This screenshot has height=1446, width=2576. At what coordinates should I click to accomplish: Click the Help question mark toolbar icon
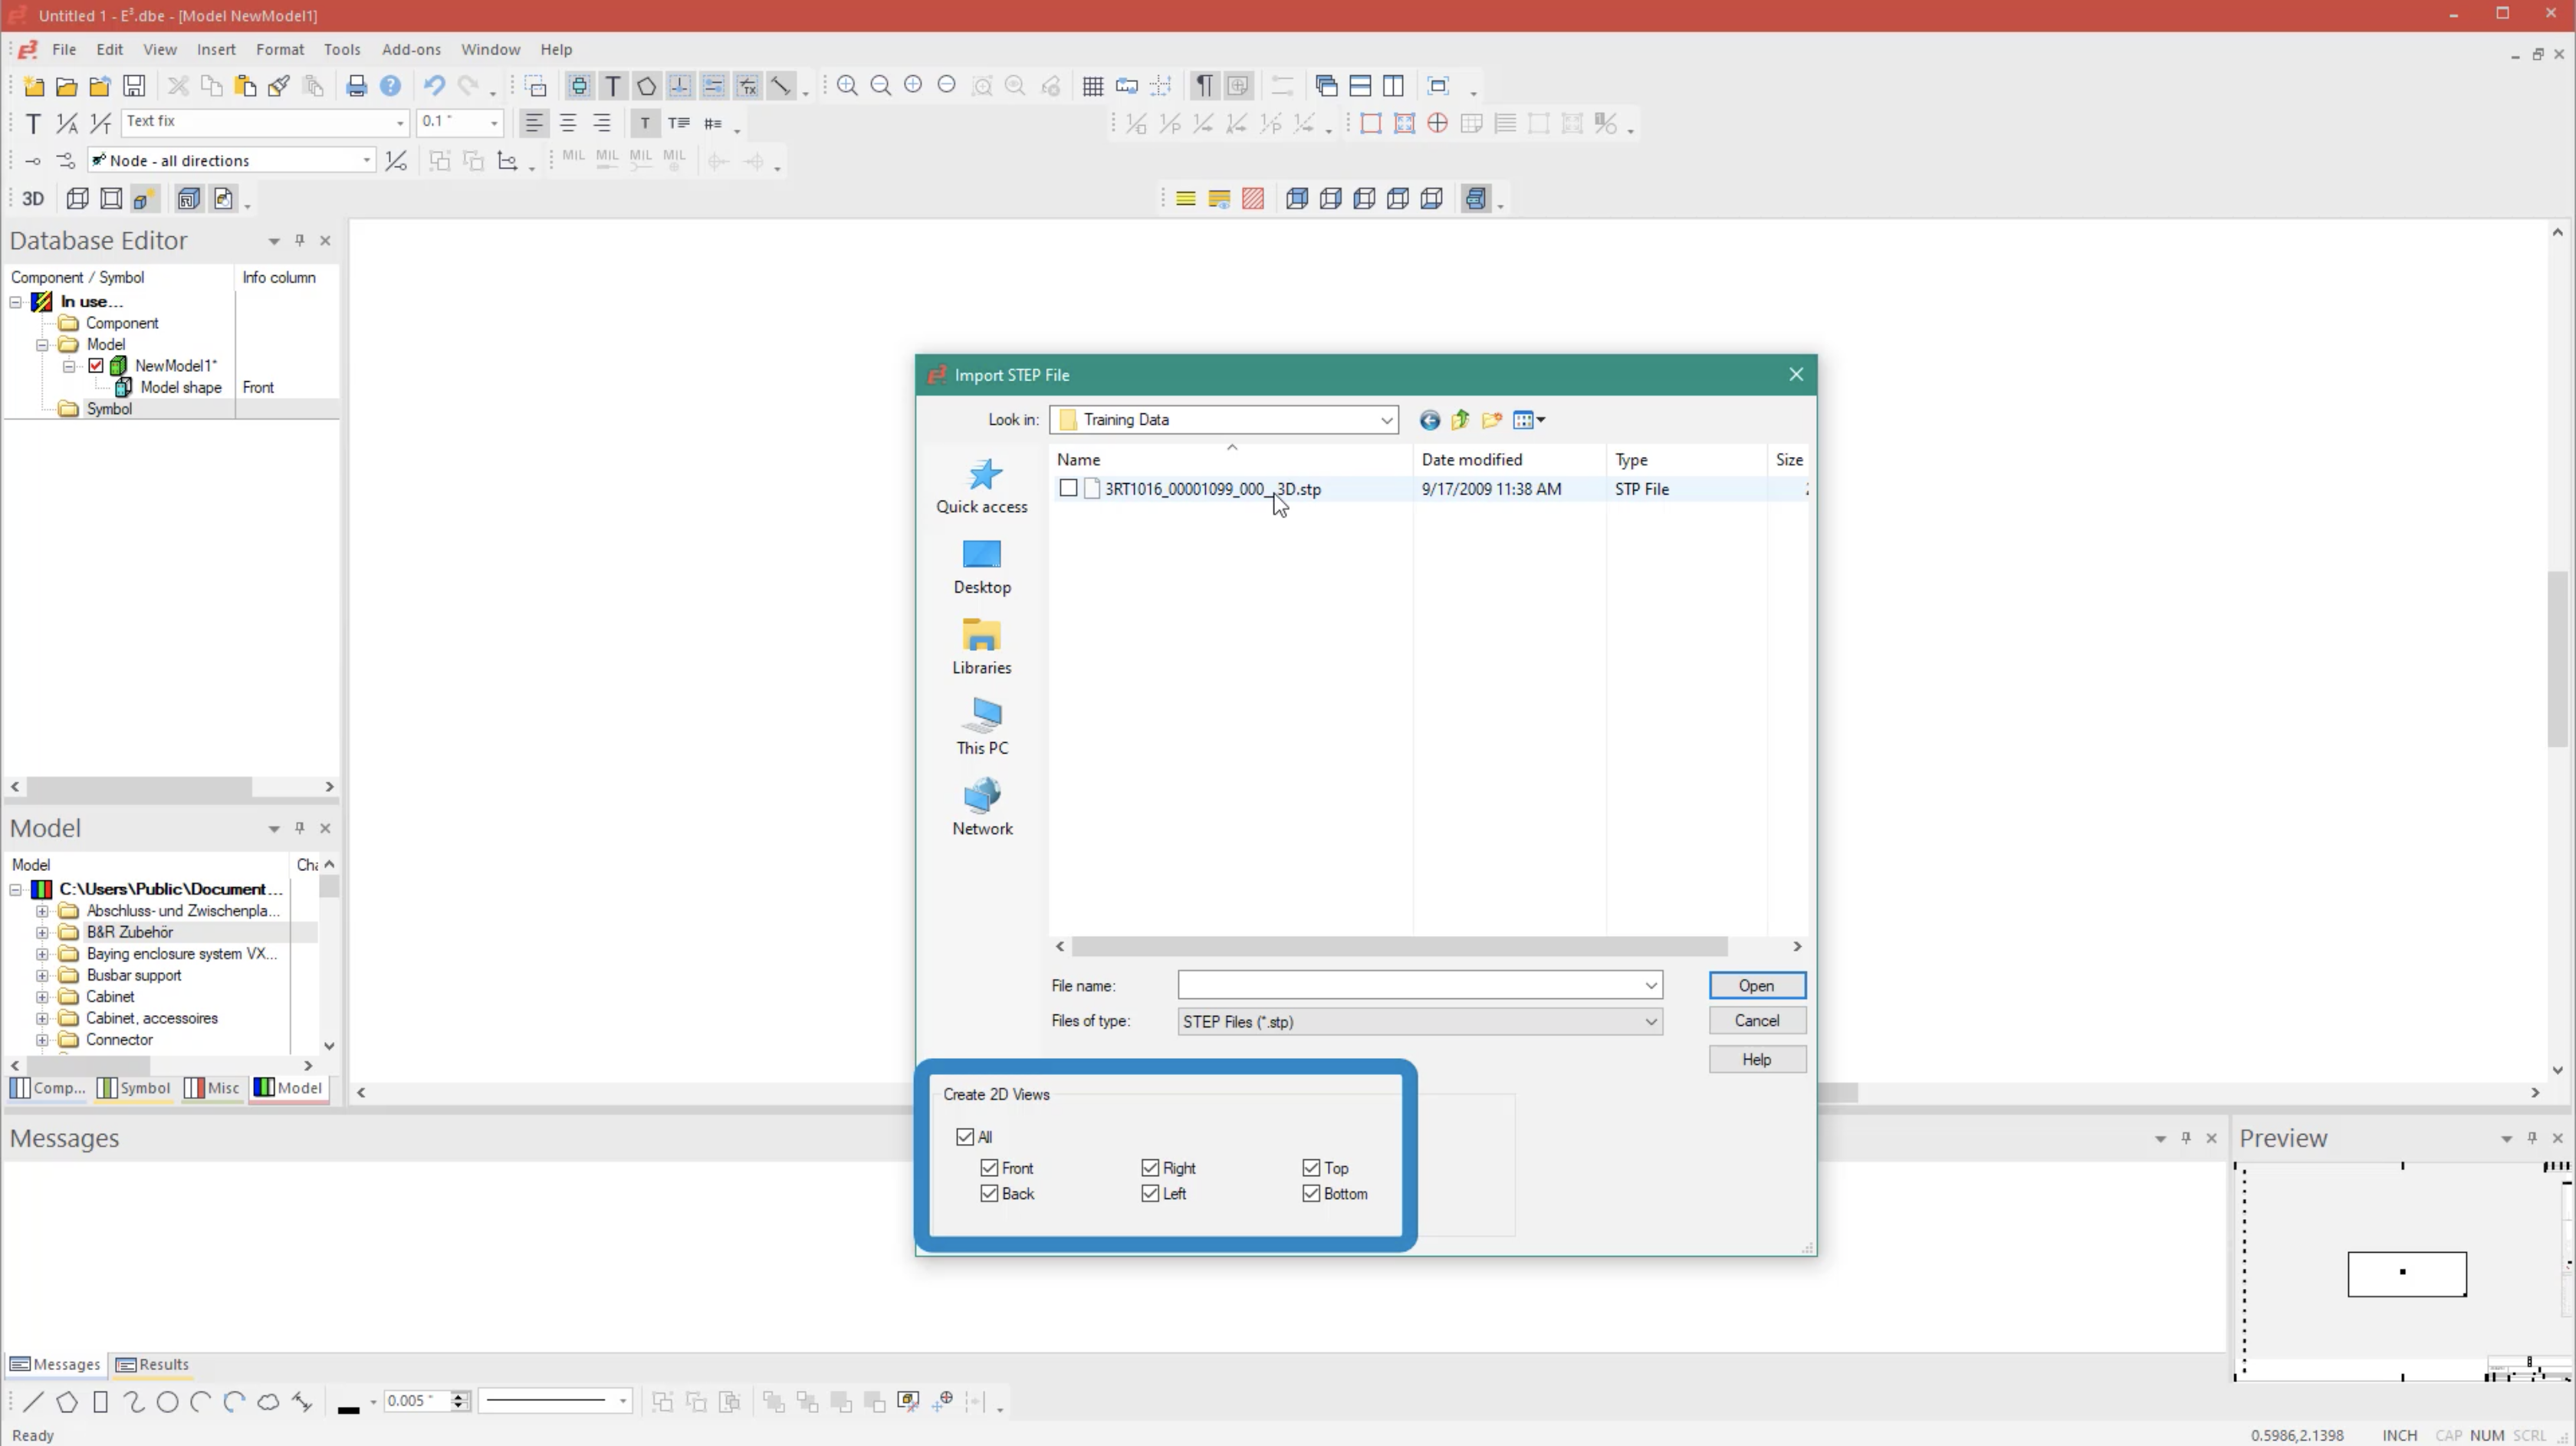click(x=390, y=86)
